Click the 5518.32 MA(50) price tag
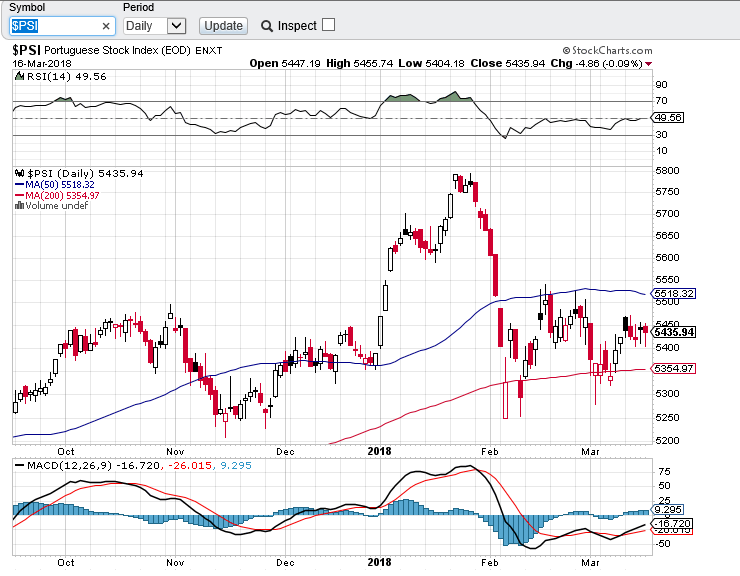This screenshot has width=740, height=576. (674, 294)
